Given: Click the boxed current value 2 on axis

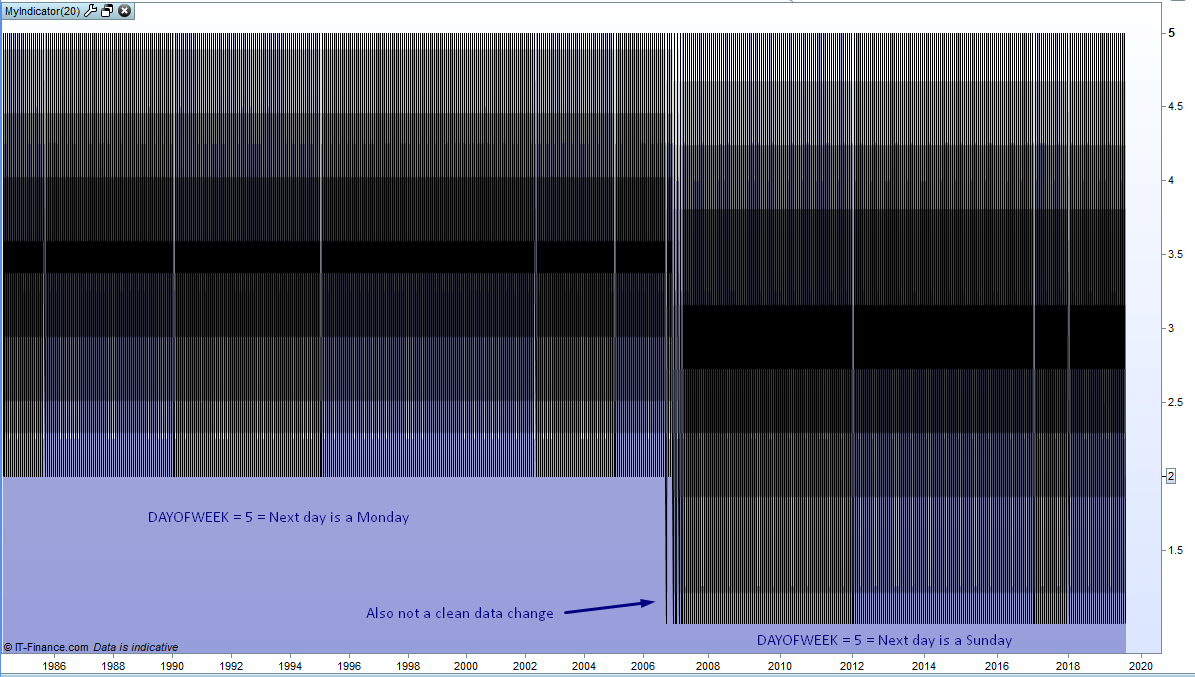Looking at the screenshot, I should tap(1171, 476).
